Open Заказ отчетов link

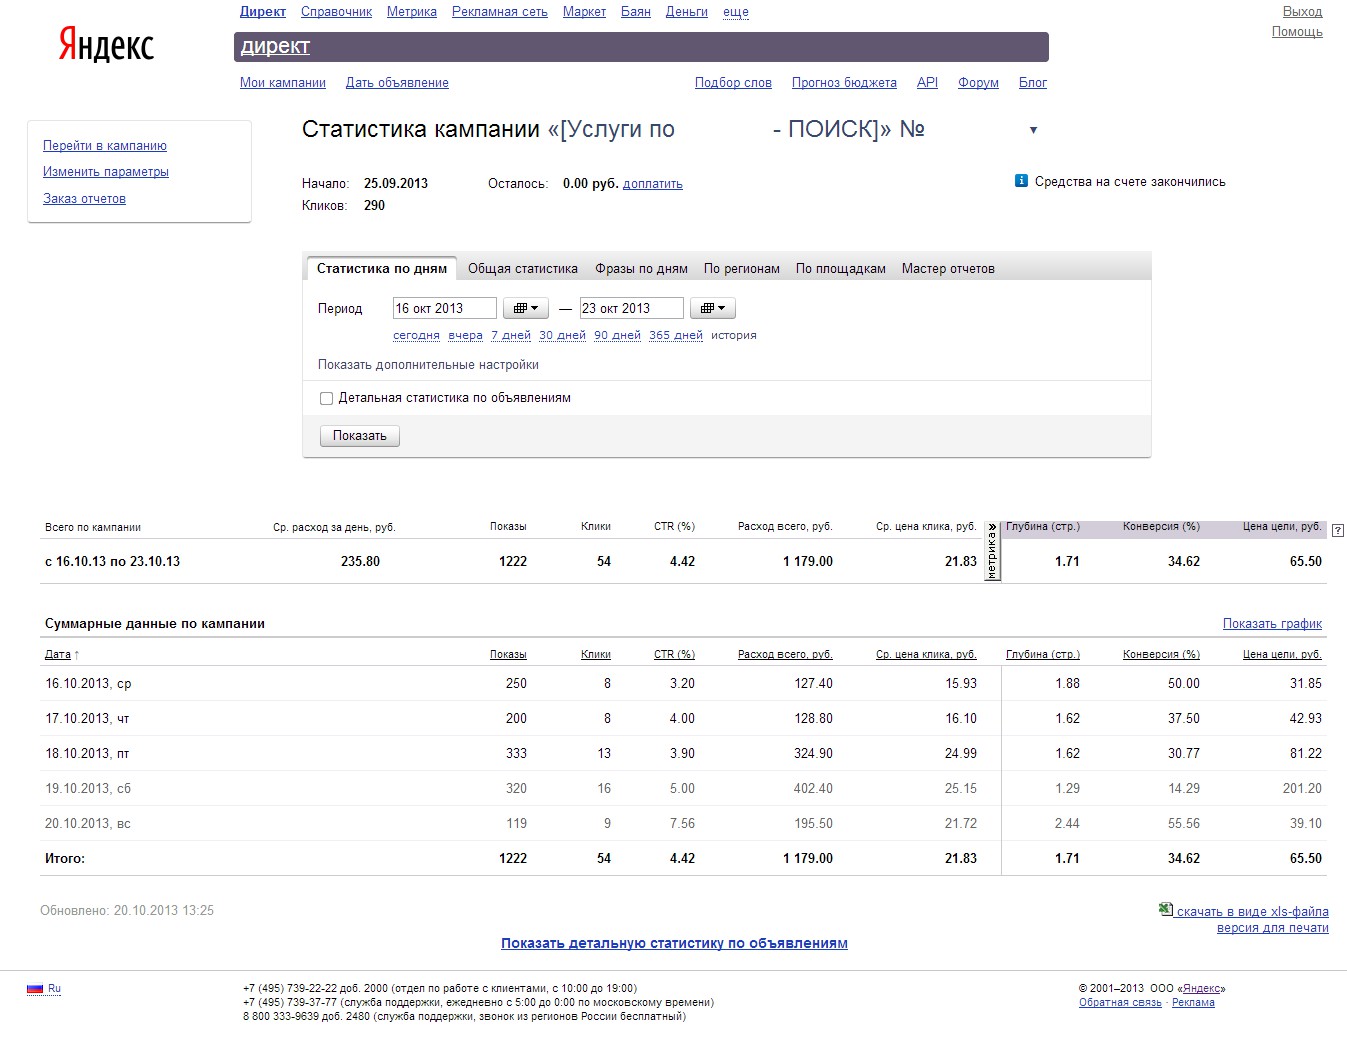84,199
